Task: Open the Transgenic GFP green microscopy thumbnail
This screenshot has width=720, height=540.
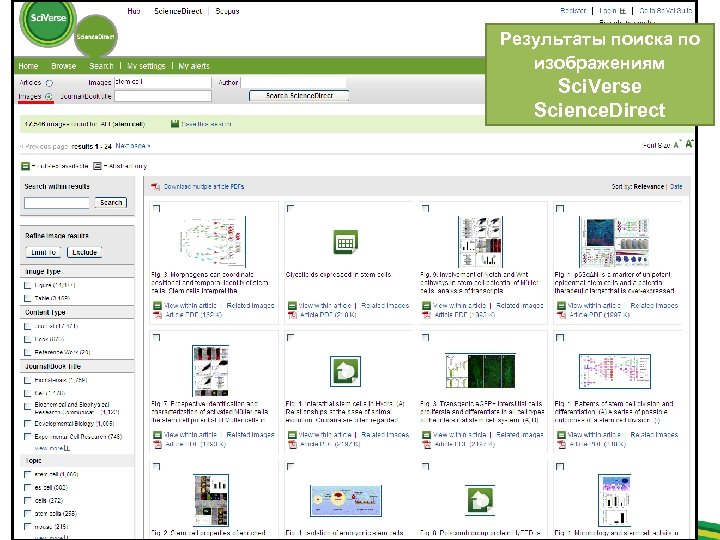Action: click(480, 371)
